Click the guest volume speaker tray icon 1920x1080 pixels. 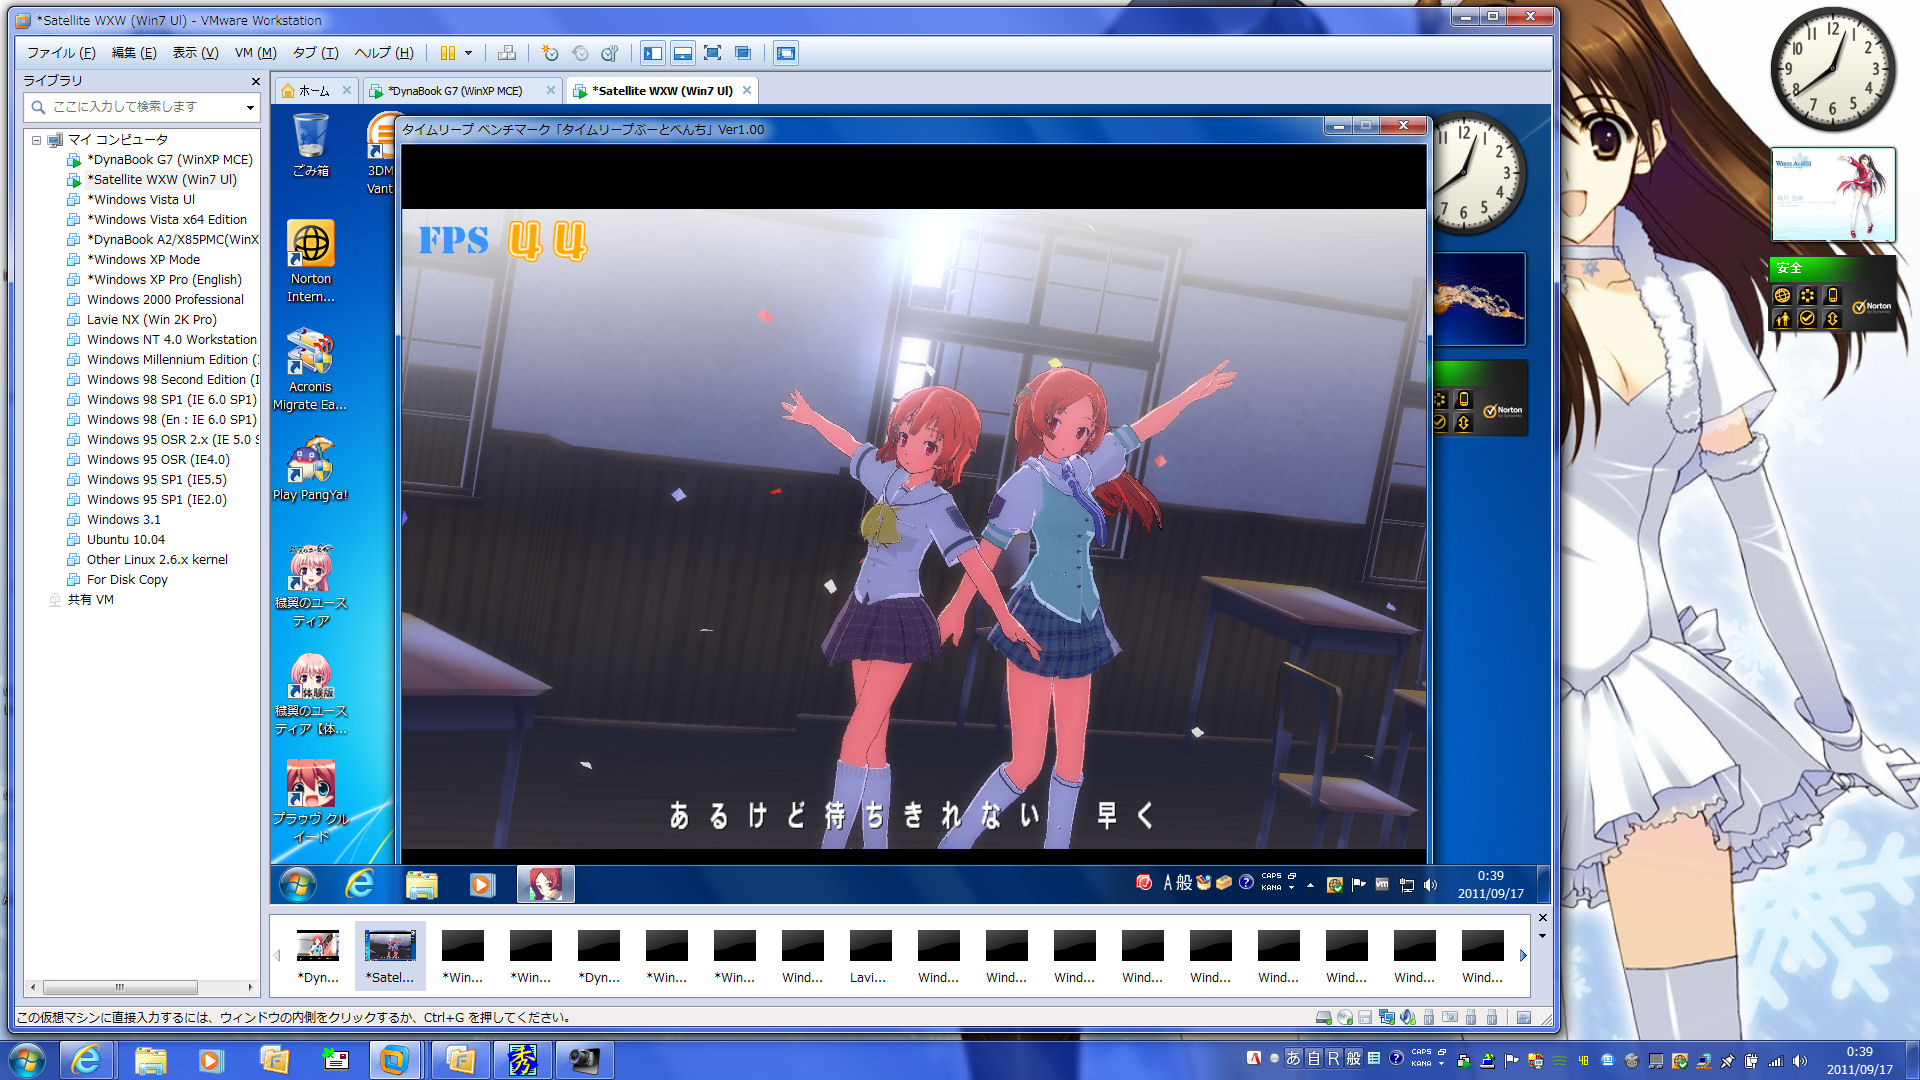tap(1430, 885)
